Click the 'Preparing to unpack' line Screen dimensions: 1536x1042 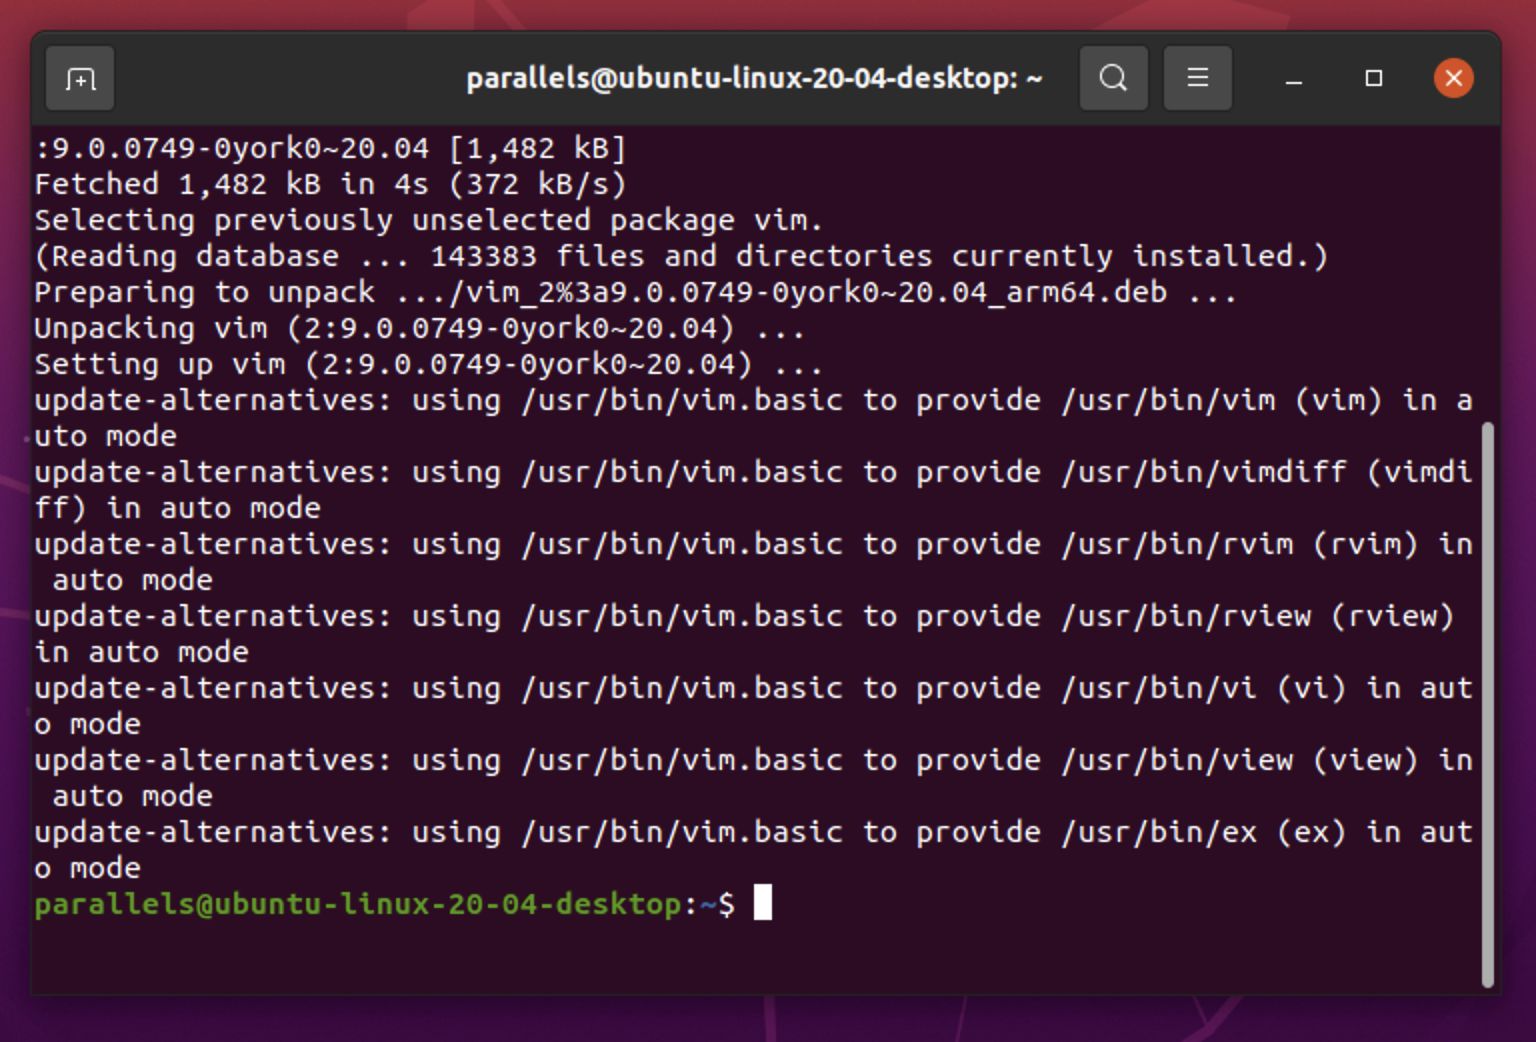635,292
